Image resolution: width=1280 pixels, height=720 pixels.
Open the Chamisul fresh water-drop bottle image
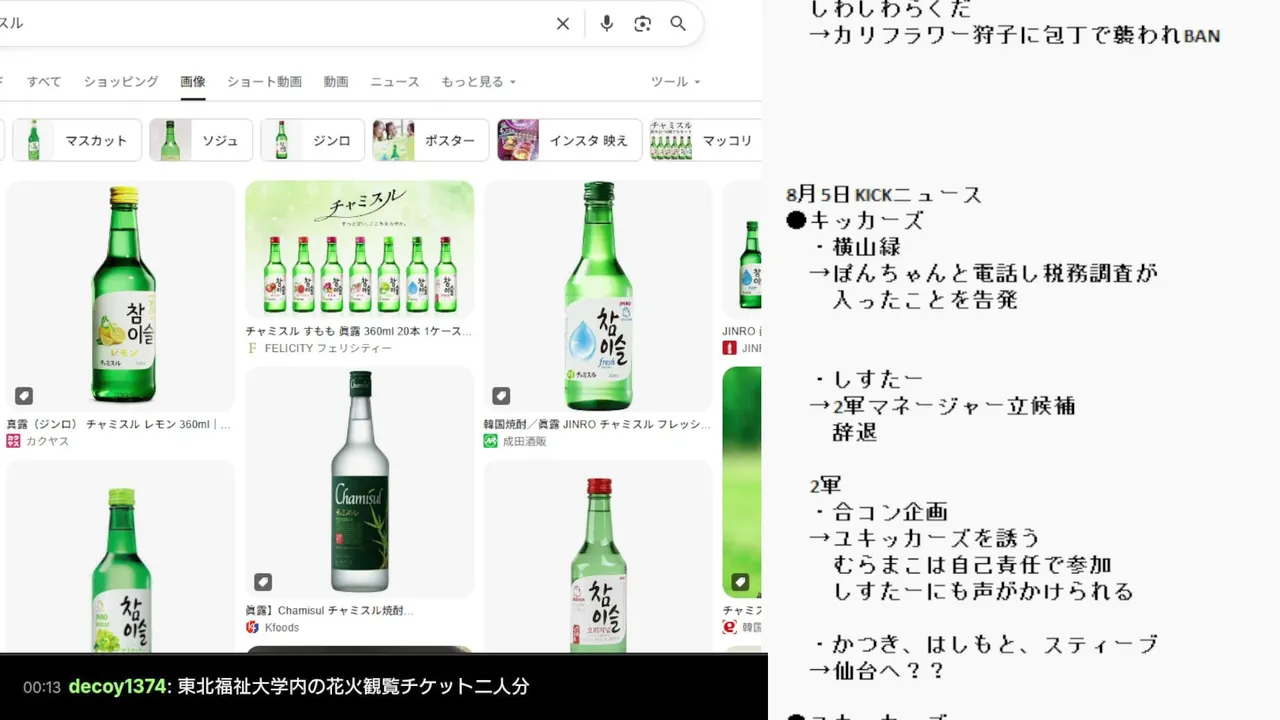click(598, 296)
